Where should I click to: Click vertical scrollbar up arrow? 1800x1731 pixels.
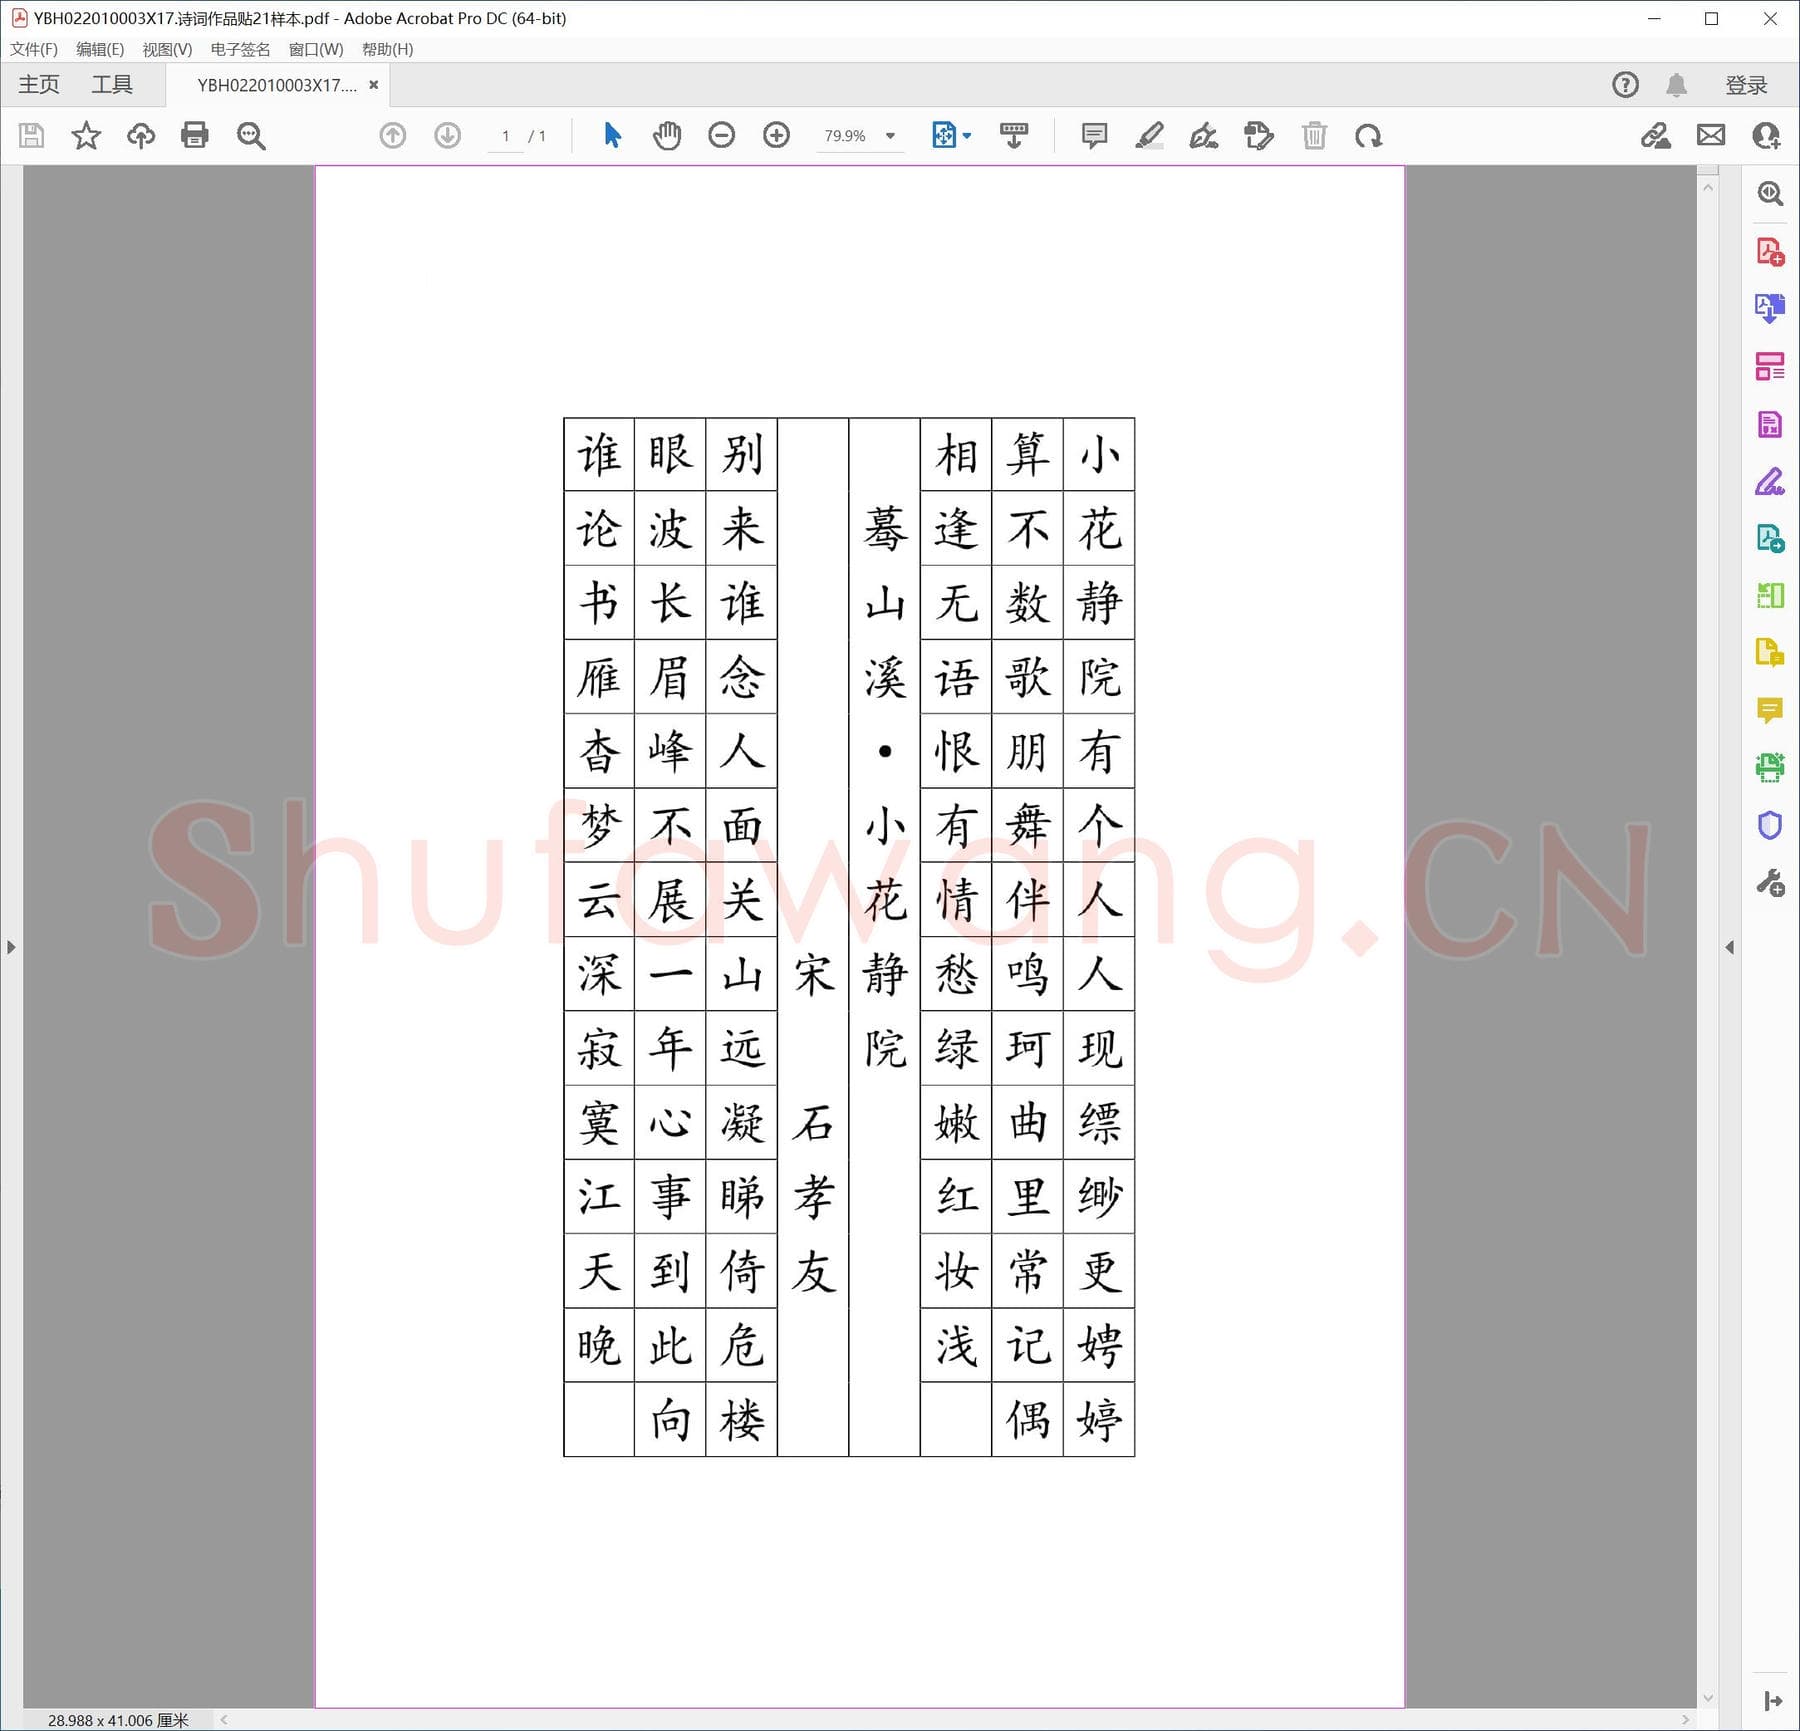point(1708,188)
